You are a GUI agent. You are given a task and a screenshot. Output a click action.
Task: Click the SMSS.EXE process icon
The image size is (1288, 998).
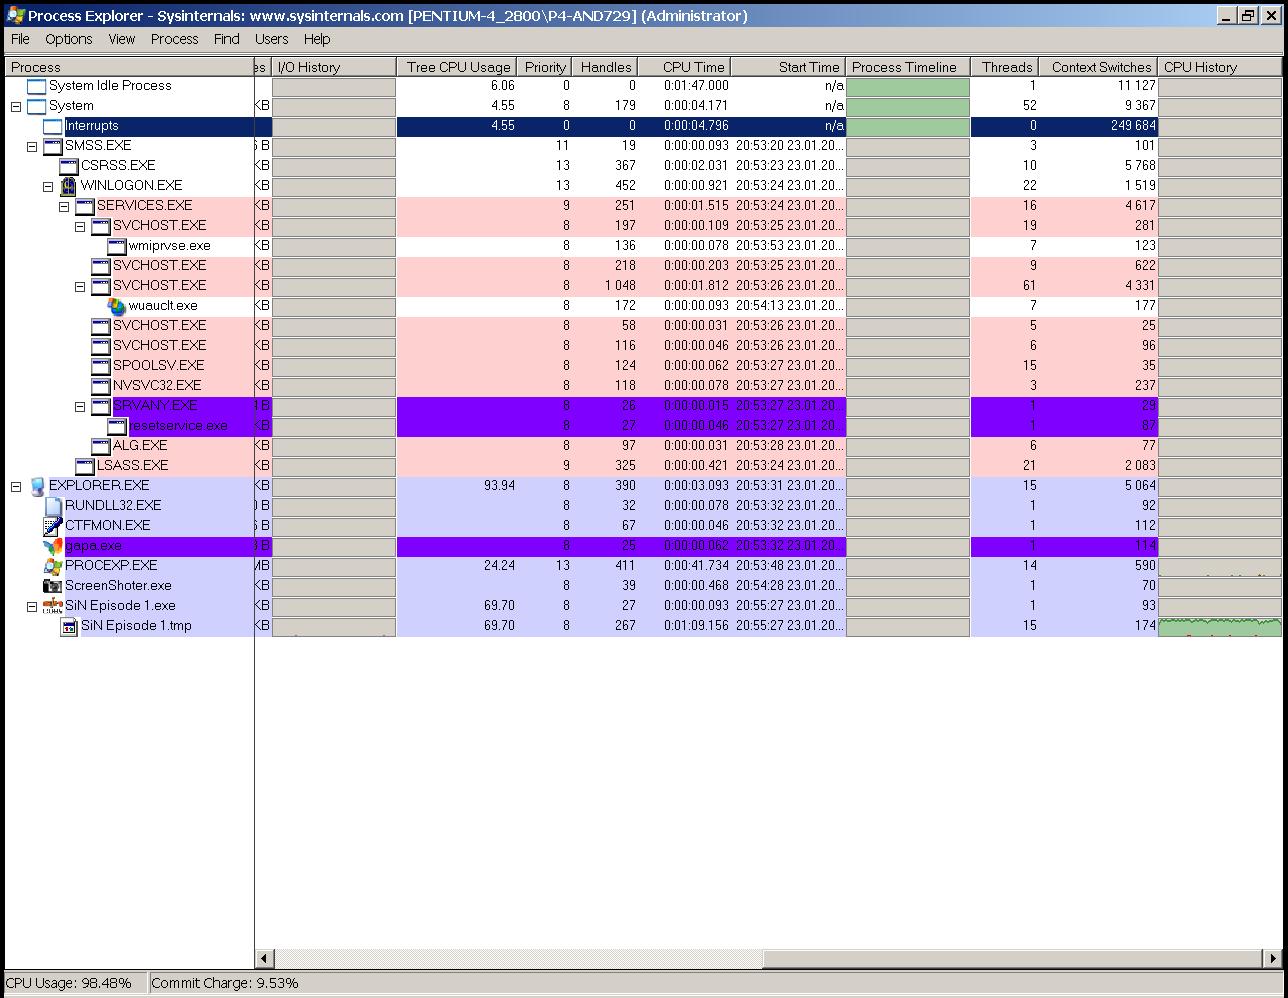coord(52,146)
